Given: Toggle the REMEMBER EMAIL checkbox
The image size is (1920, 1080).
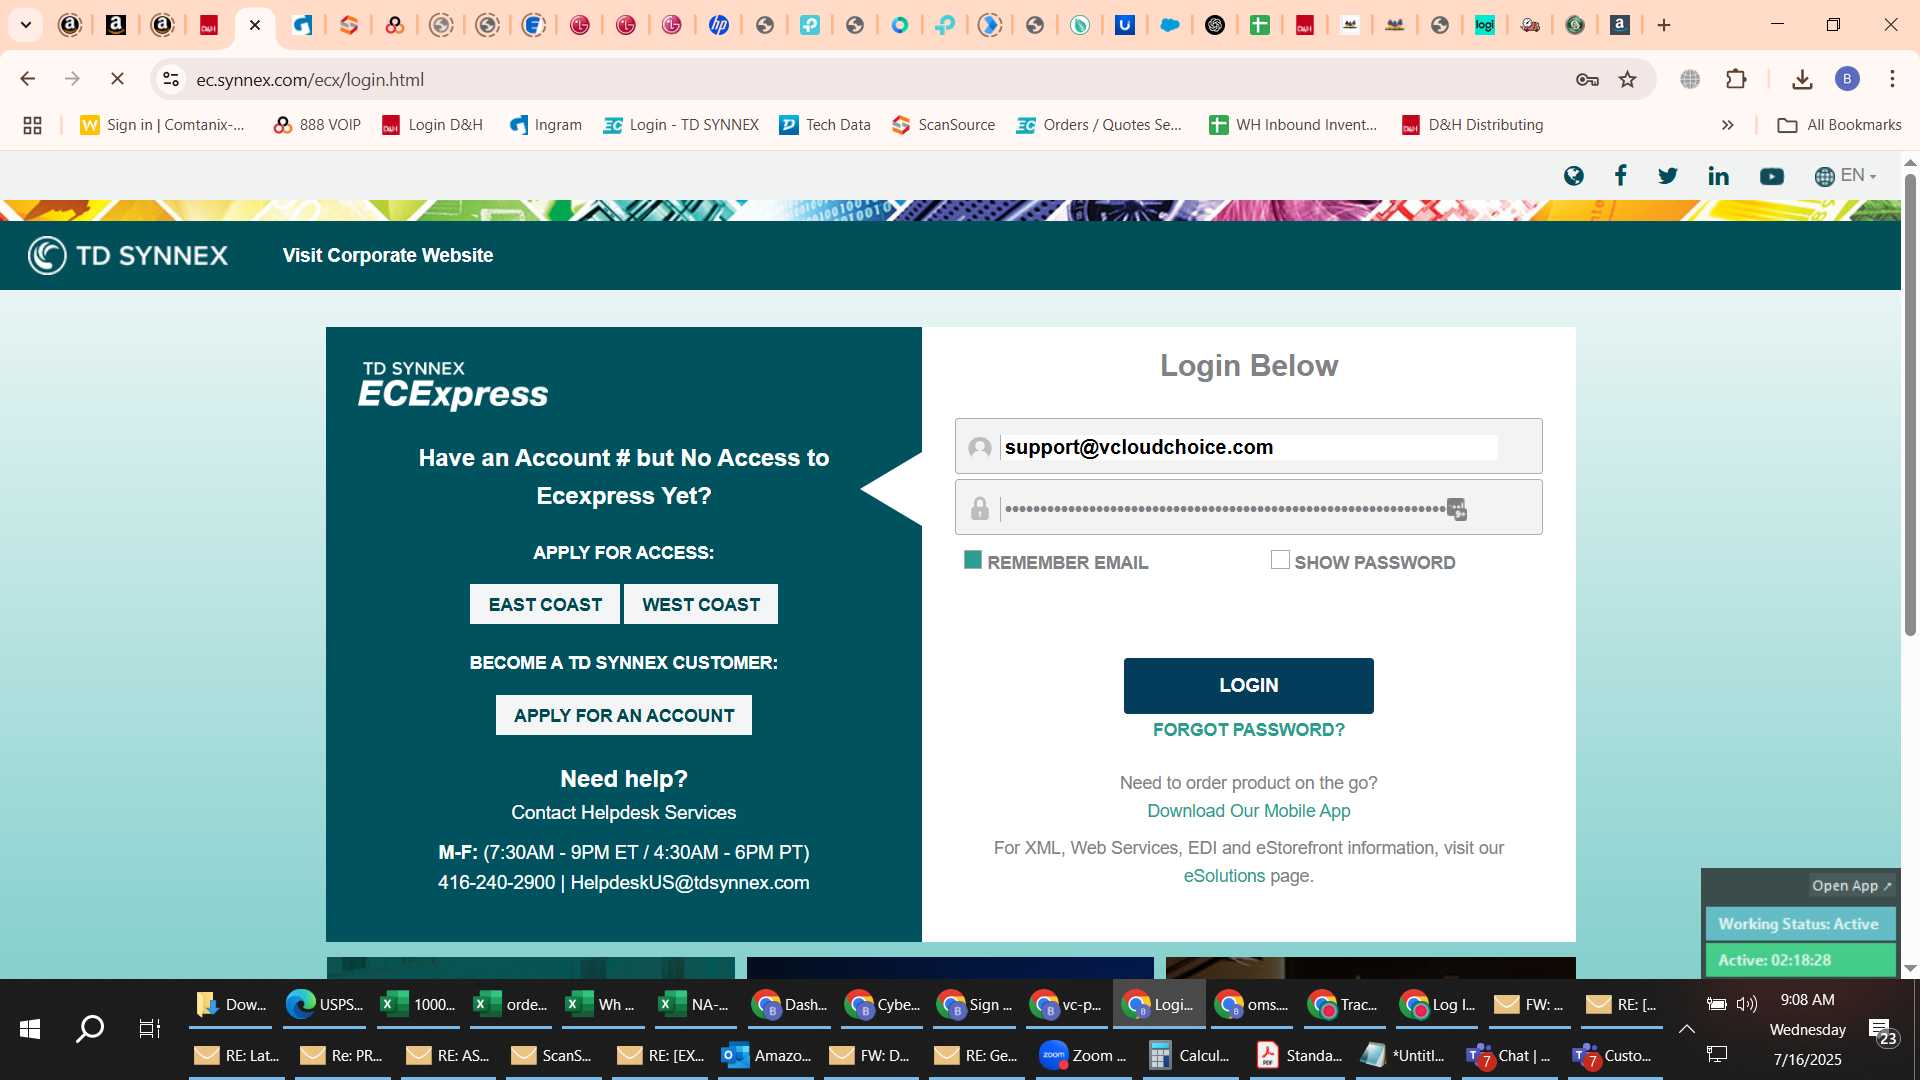Looking at the screenshot, I should click(972, 560).
